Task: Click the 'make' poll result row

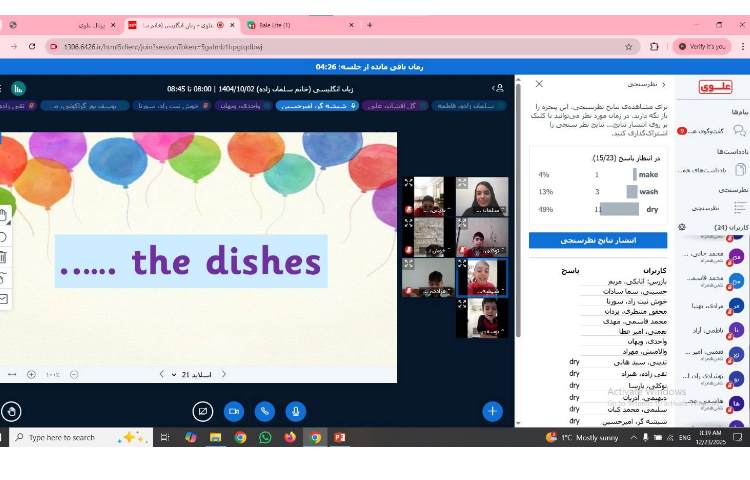Action: click(598, 175)
